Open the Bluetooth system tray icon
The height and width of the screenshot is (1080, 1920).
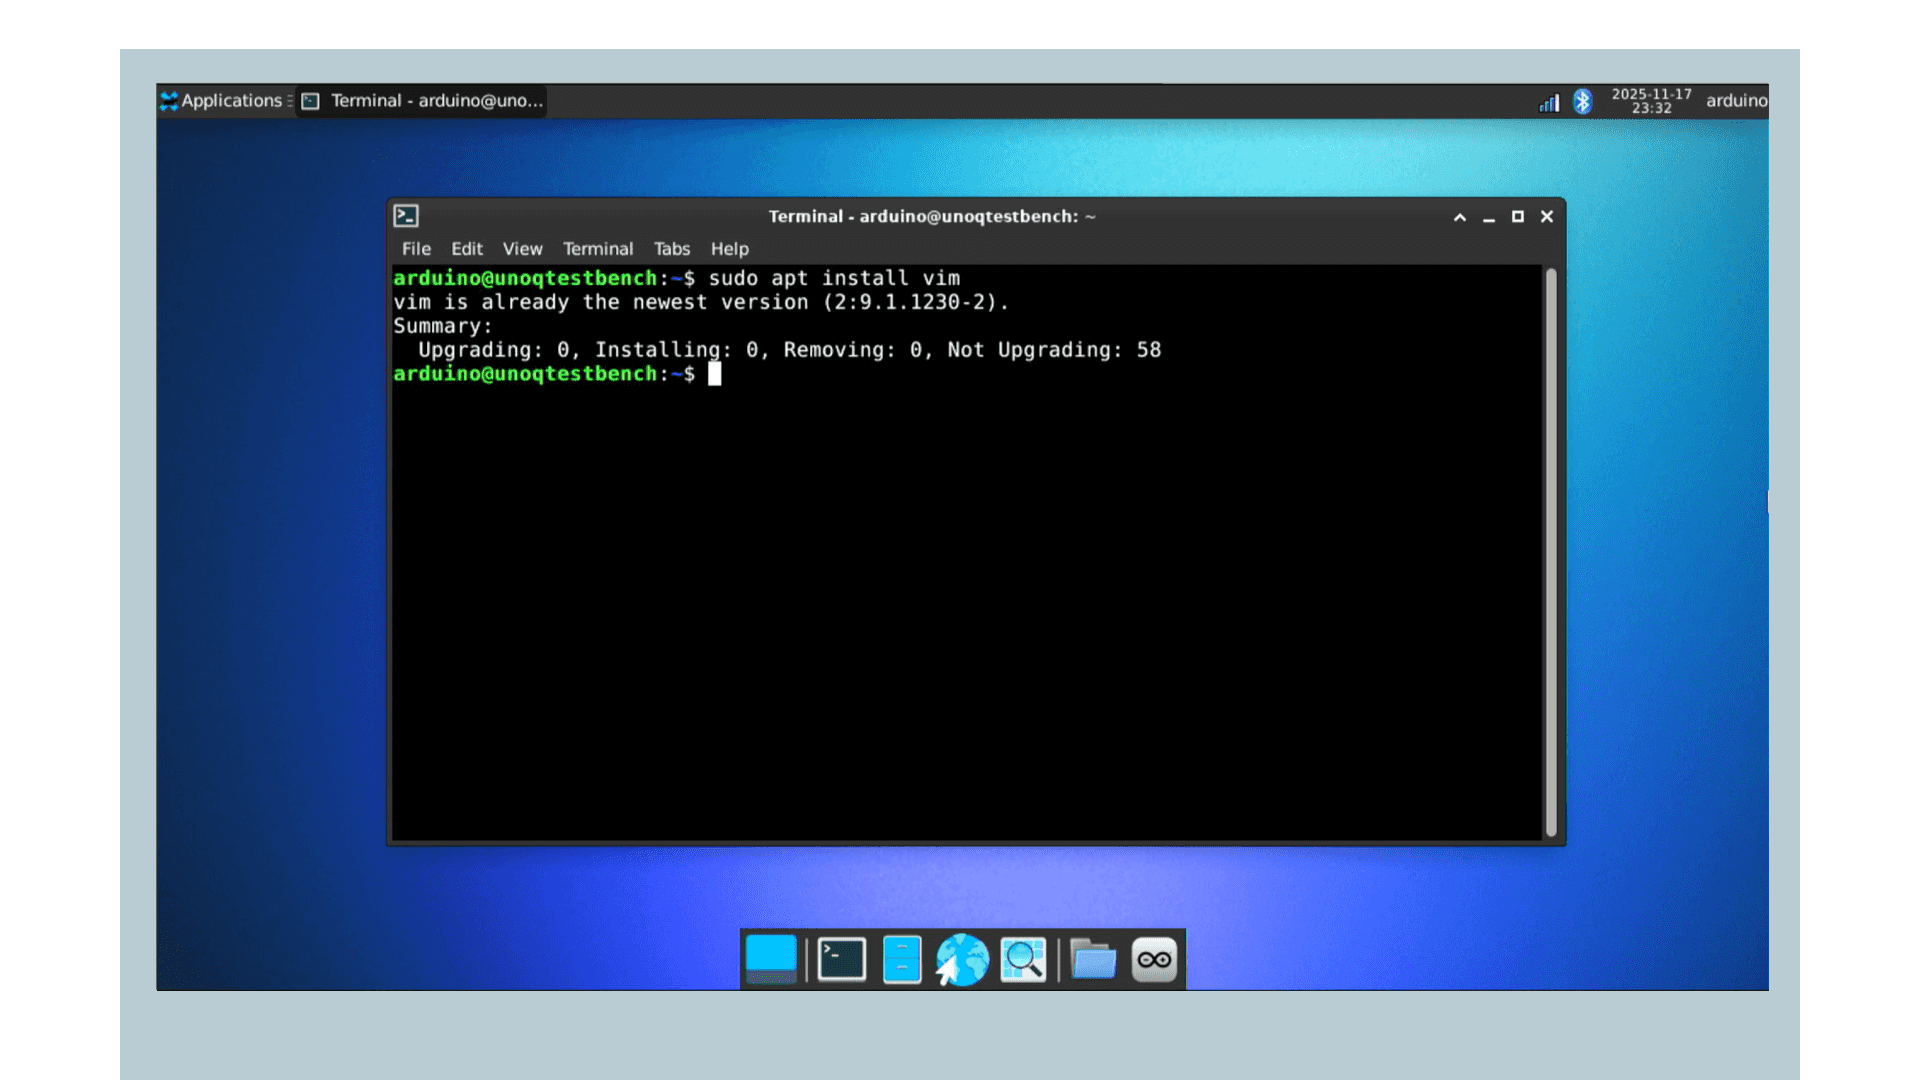pos(1583,101)
